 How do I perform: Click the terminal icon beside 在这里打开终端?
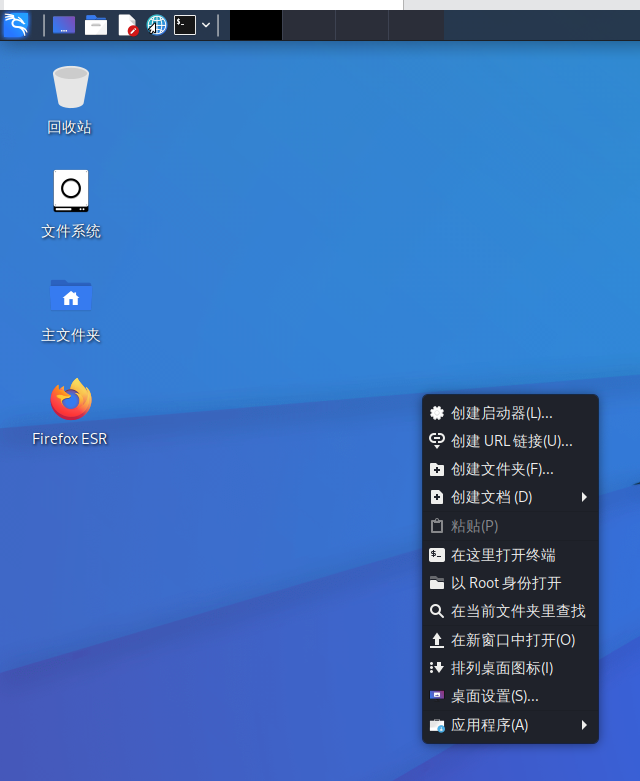pos(437,555)
